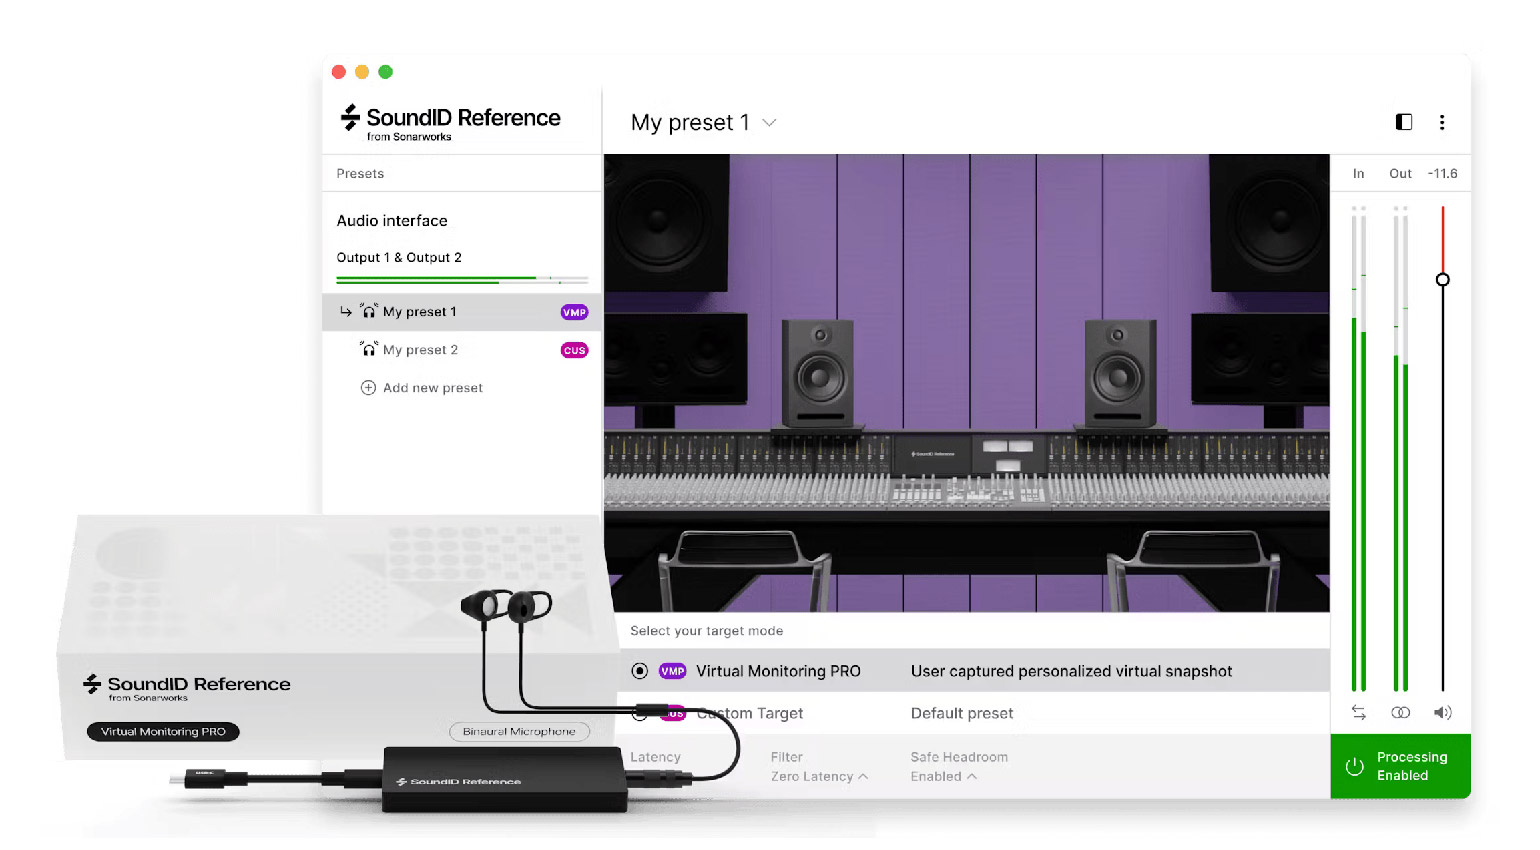Expand the Filter Zero Latency selector
Screen dimensions: 1540x850
[819, 776]
